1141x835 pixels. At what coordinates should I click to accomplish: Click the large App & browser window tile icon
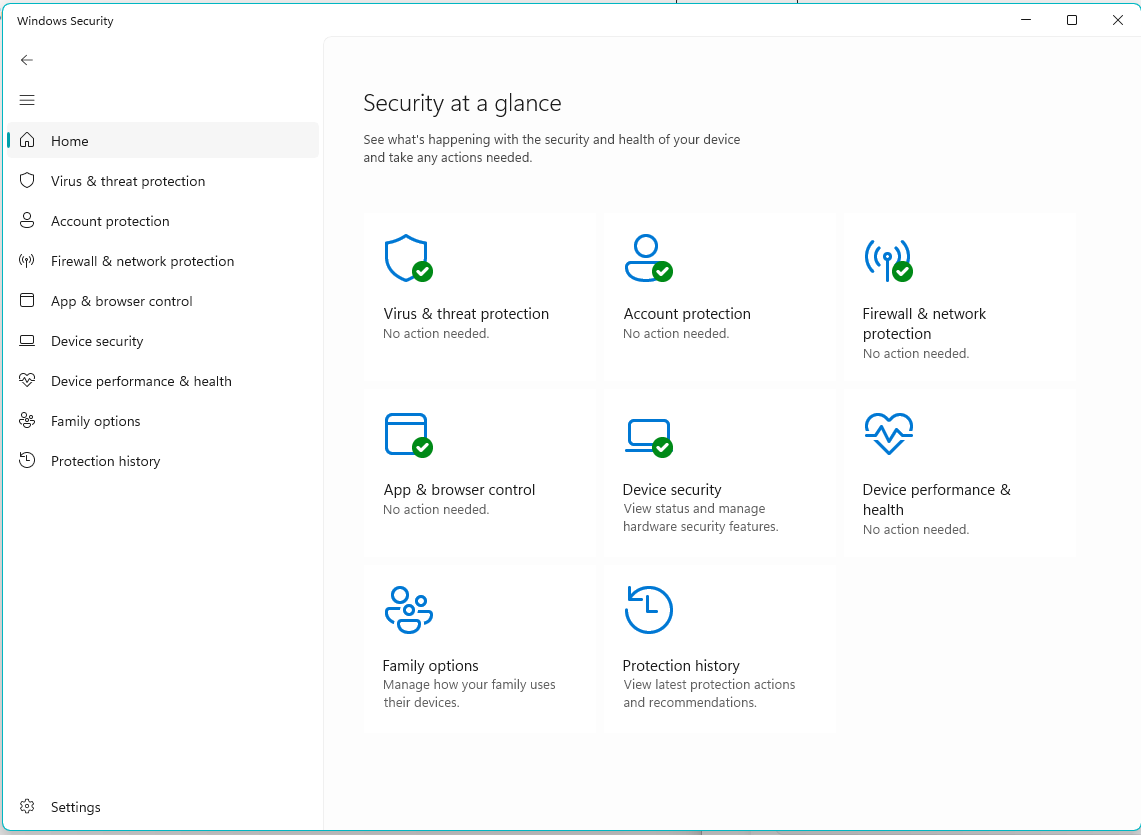408,435
